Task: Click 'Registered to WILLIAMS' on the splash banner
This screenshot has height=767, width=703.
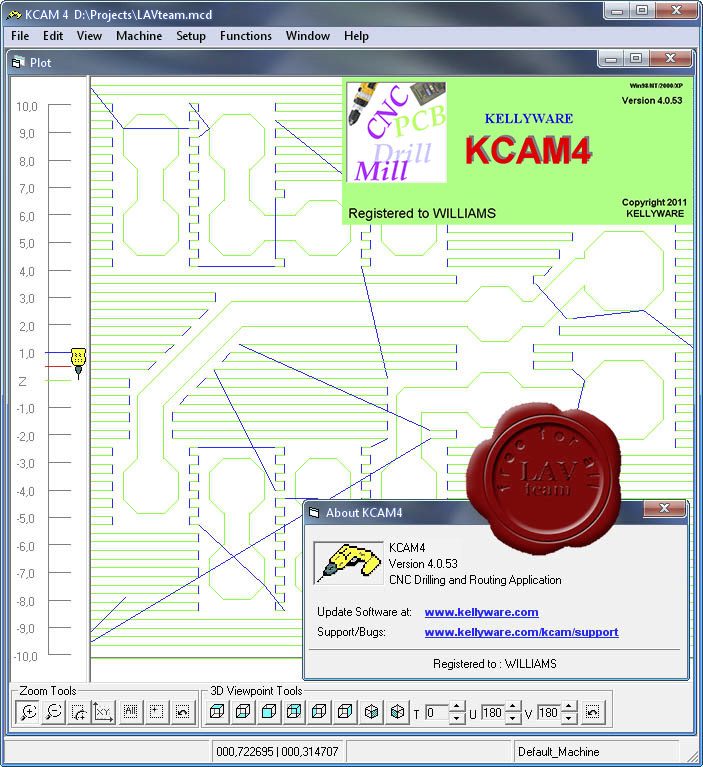Action: coord(422,213)
